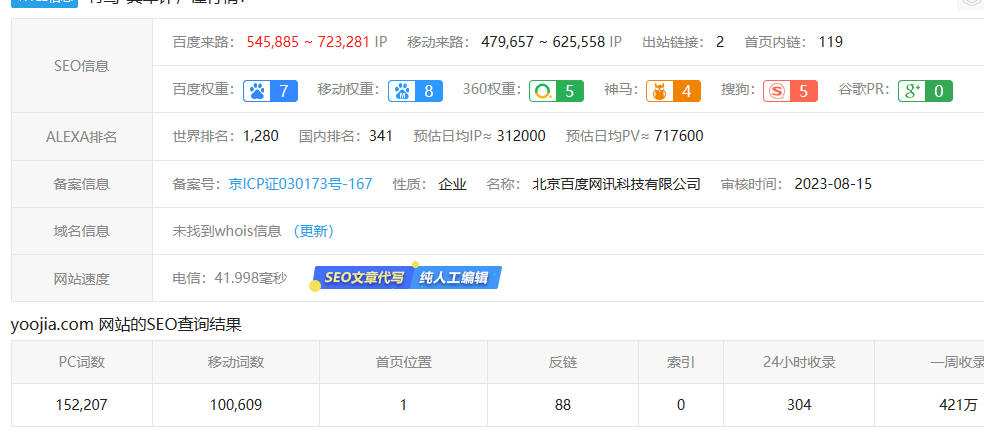Click the domestic rank value 341
Screen dimensions: 984x435
click(381, 136)
